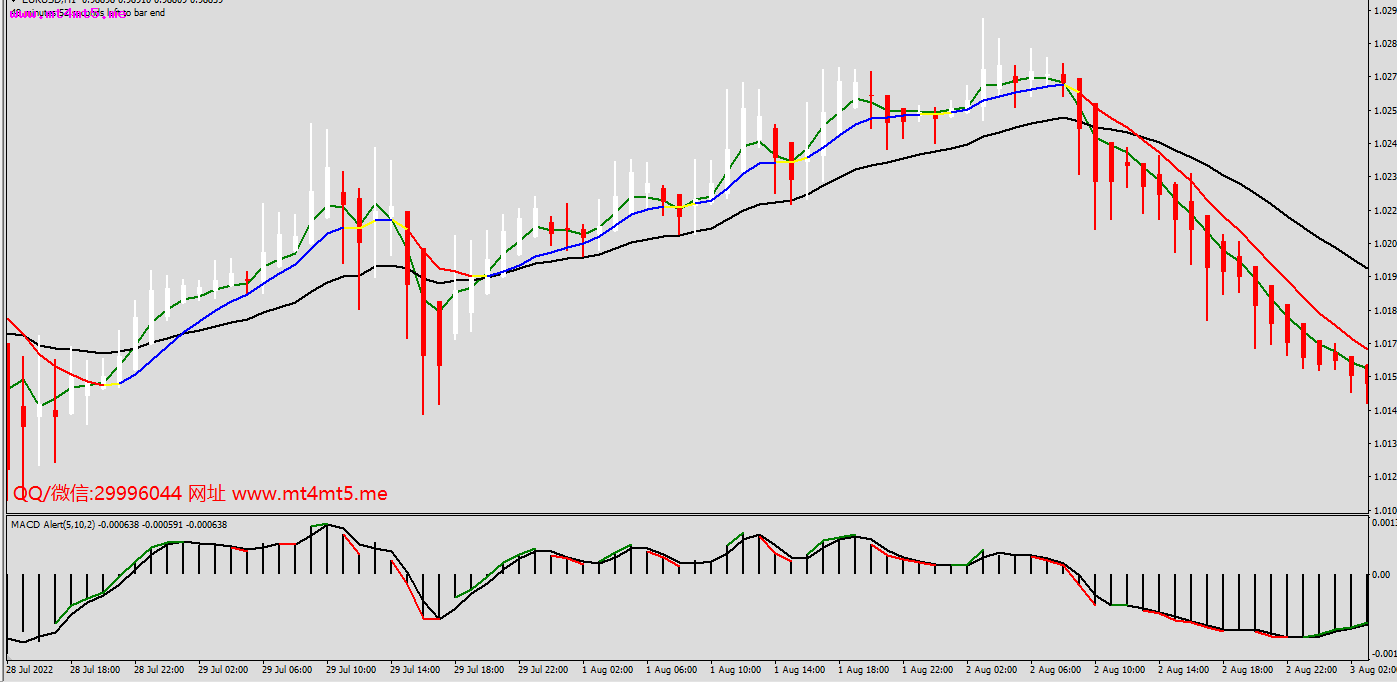Click the 1 Aug 22:00 time label
This screenshot has width=1397, height=682.
coord(927,669)
